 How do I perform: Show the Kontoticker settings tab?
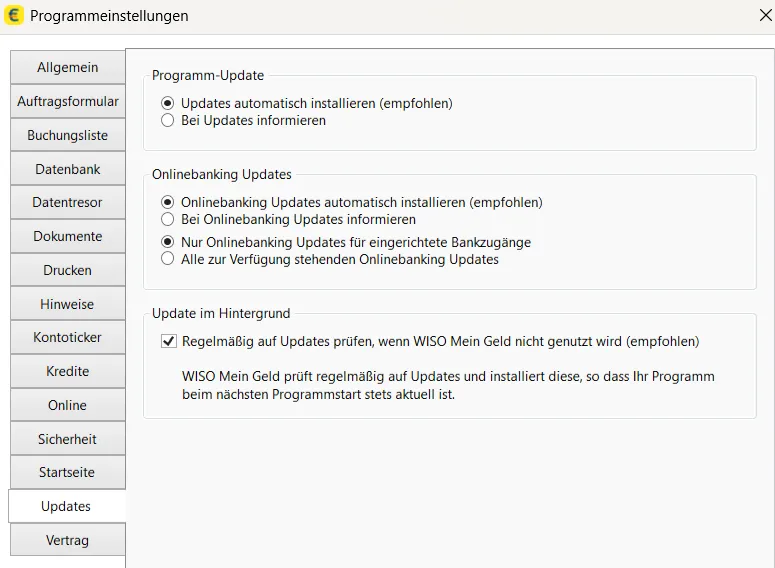click(x=67, y=337)
